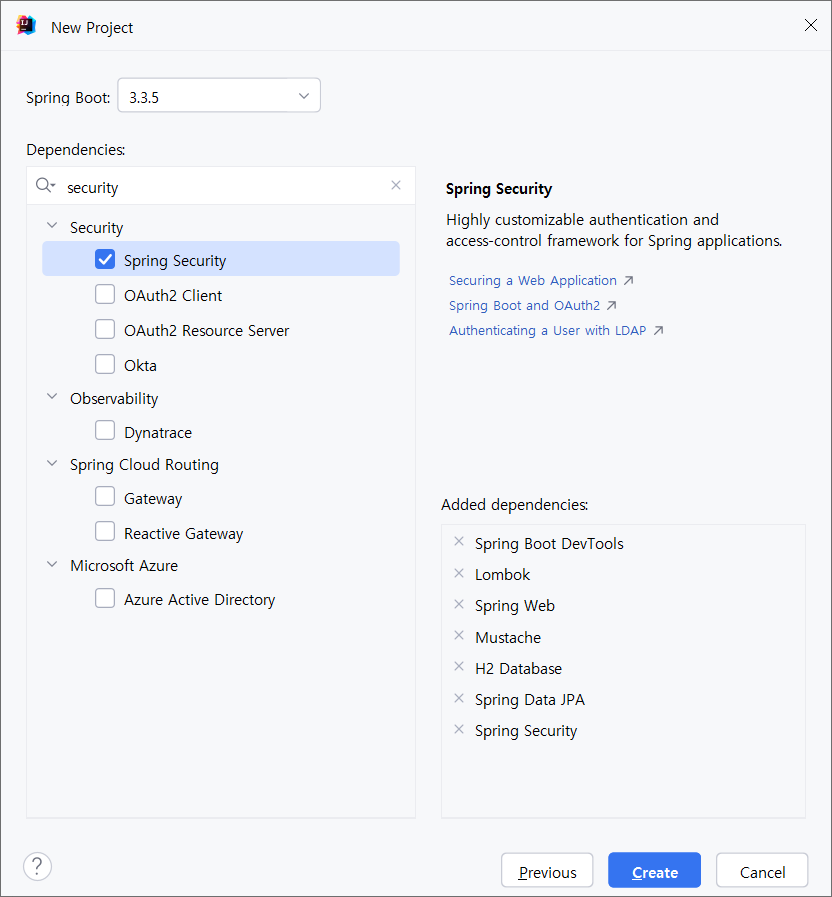832x897 pixels.
Task: Select Mustache in the added dependencies list
Action: (x=508, y=637)
